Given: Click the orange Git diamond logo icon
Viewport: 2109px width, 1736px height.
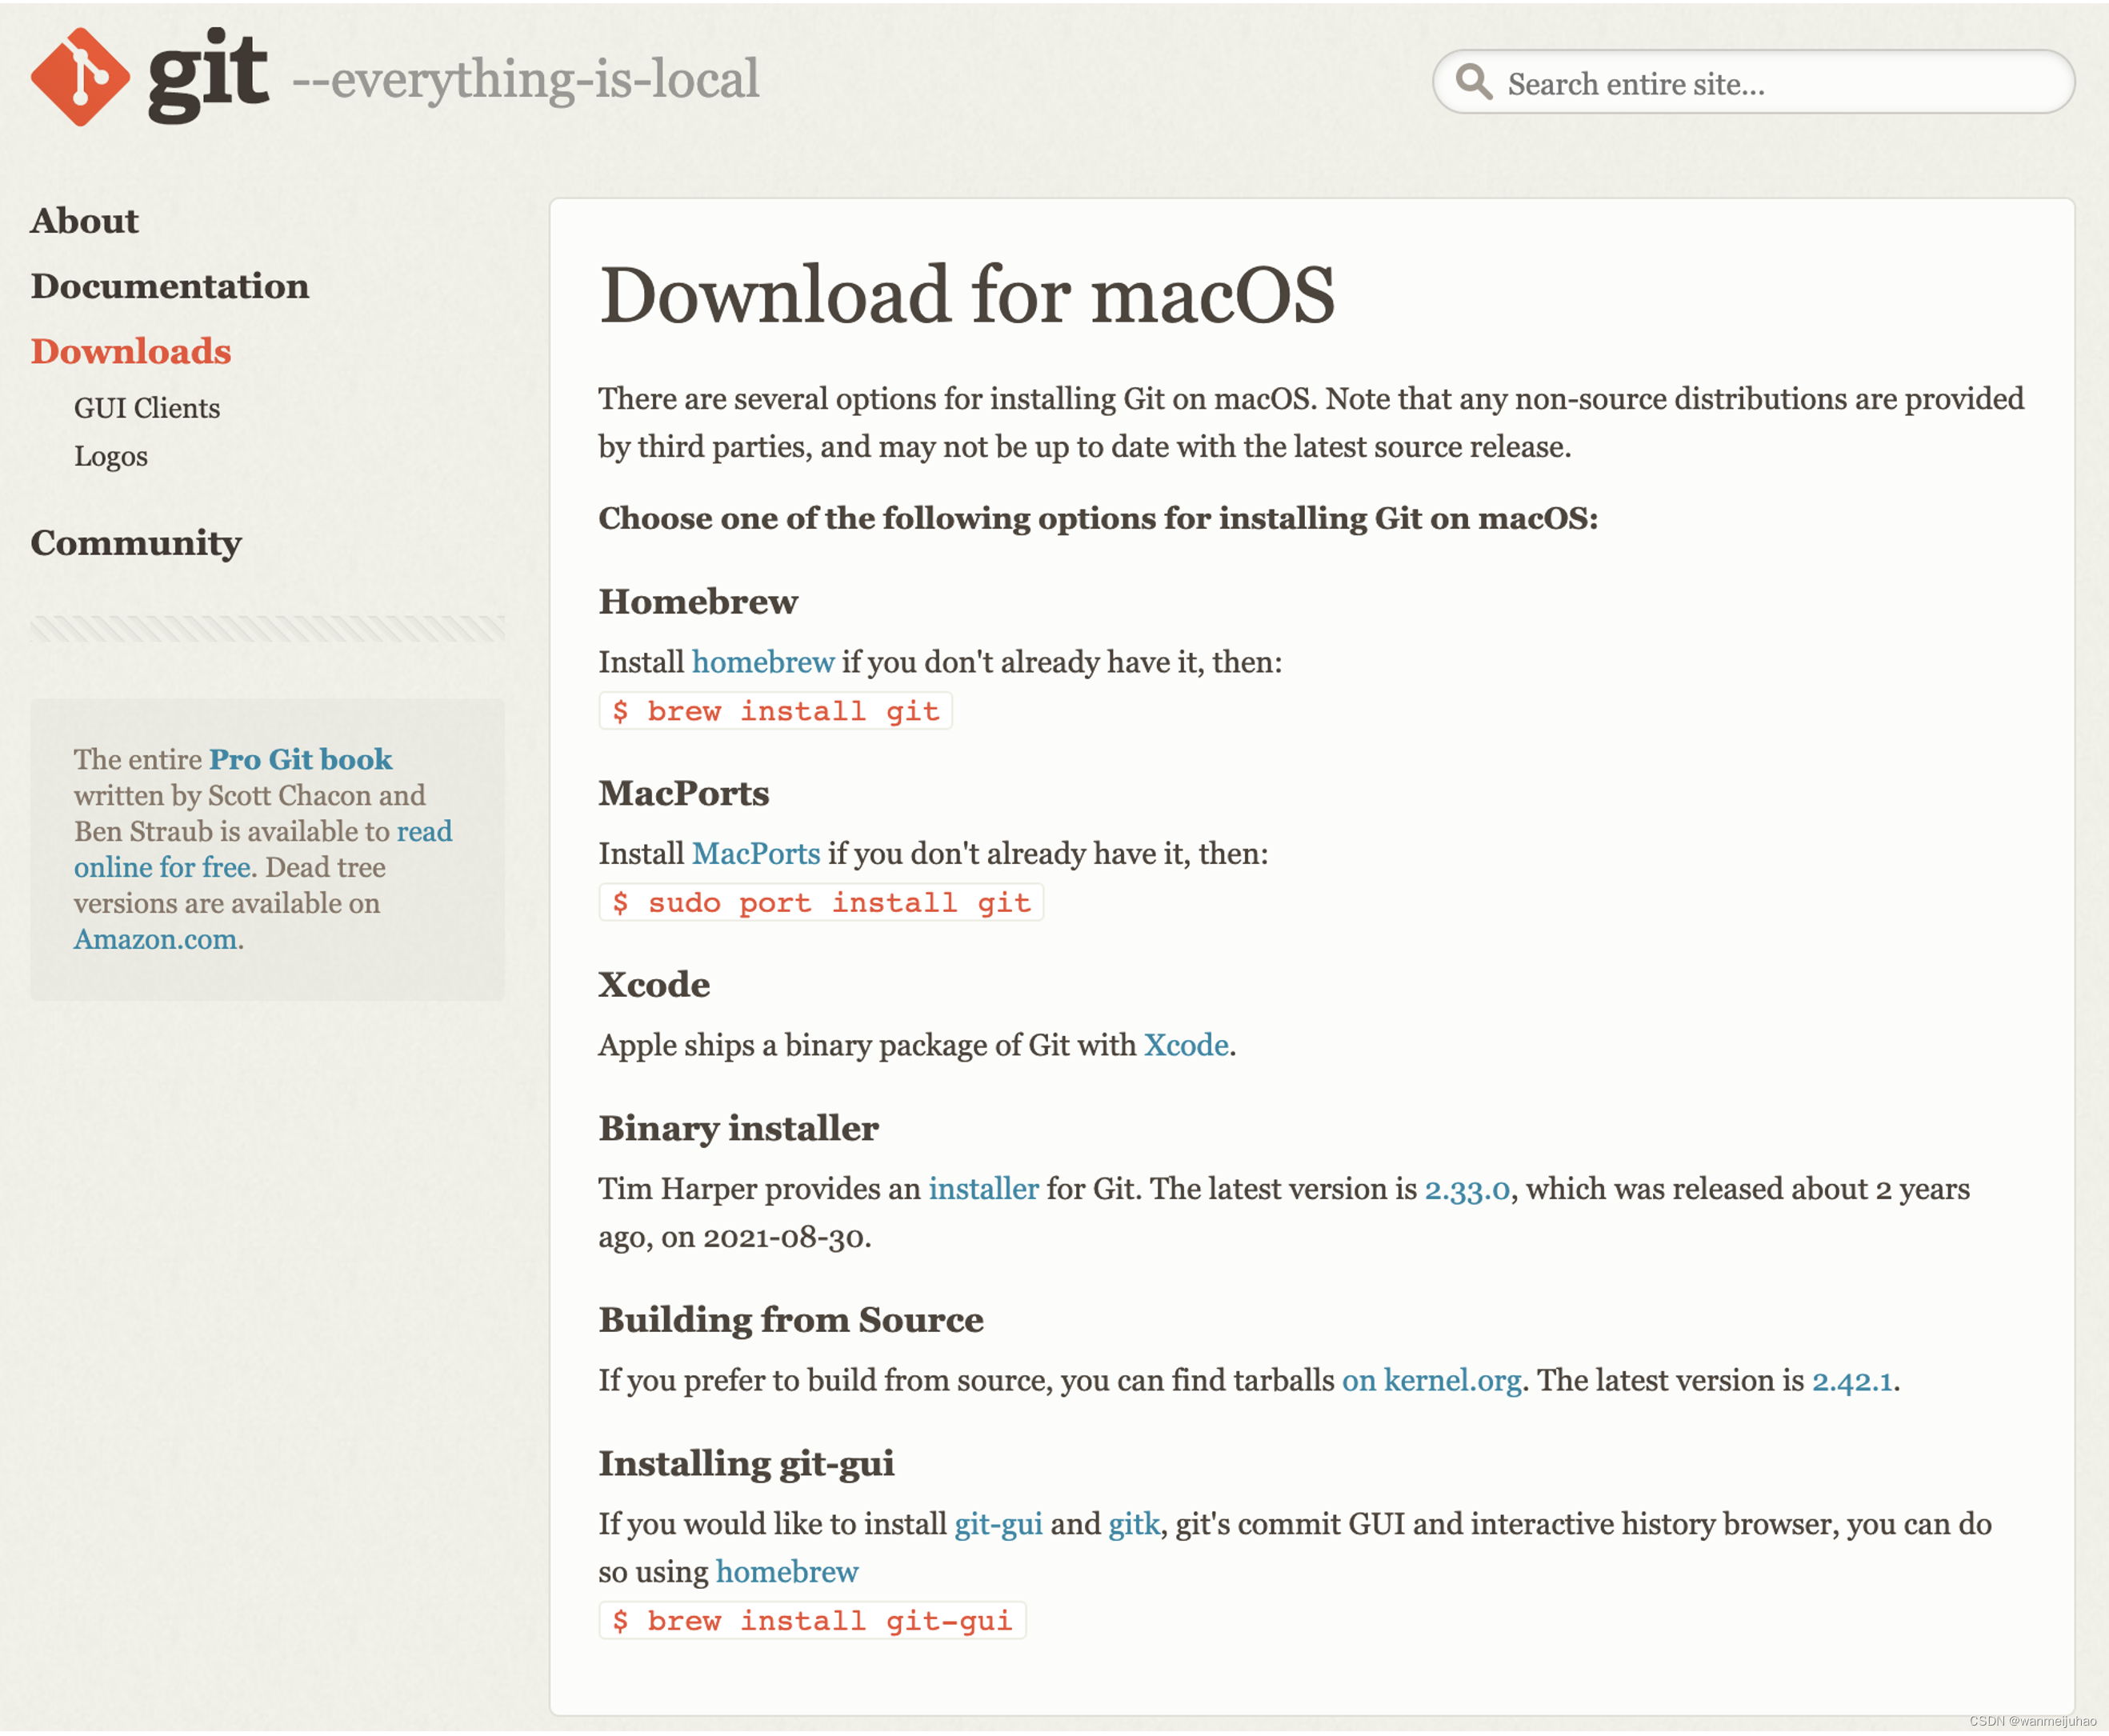Looking at the screenshot, I should [x=80, y=77].
